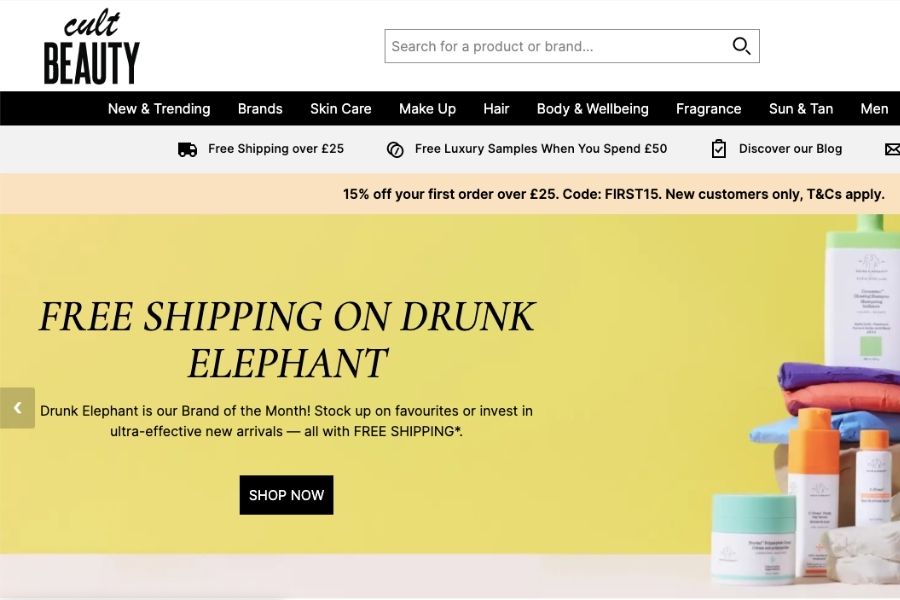Open the Make Up menu

click(427, 108)
